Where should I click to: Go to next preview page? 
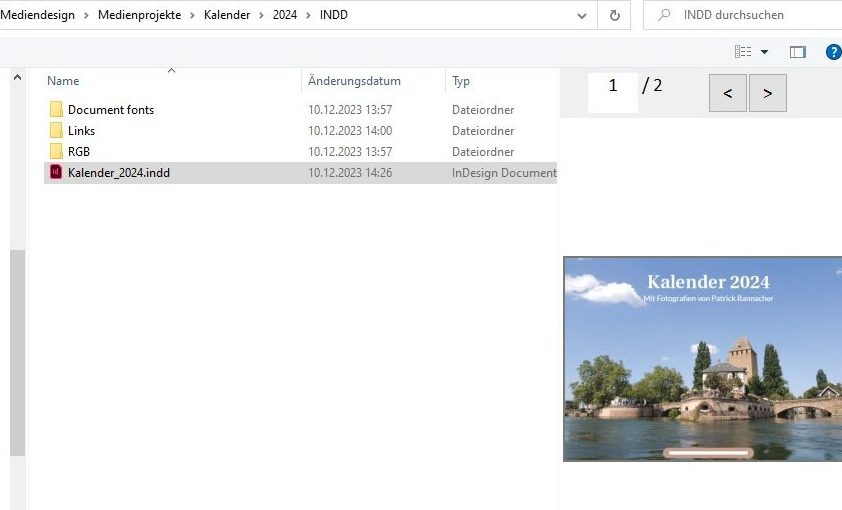point(767,93)
